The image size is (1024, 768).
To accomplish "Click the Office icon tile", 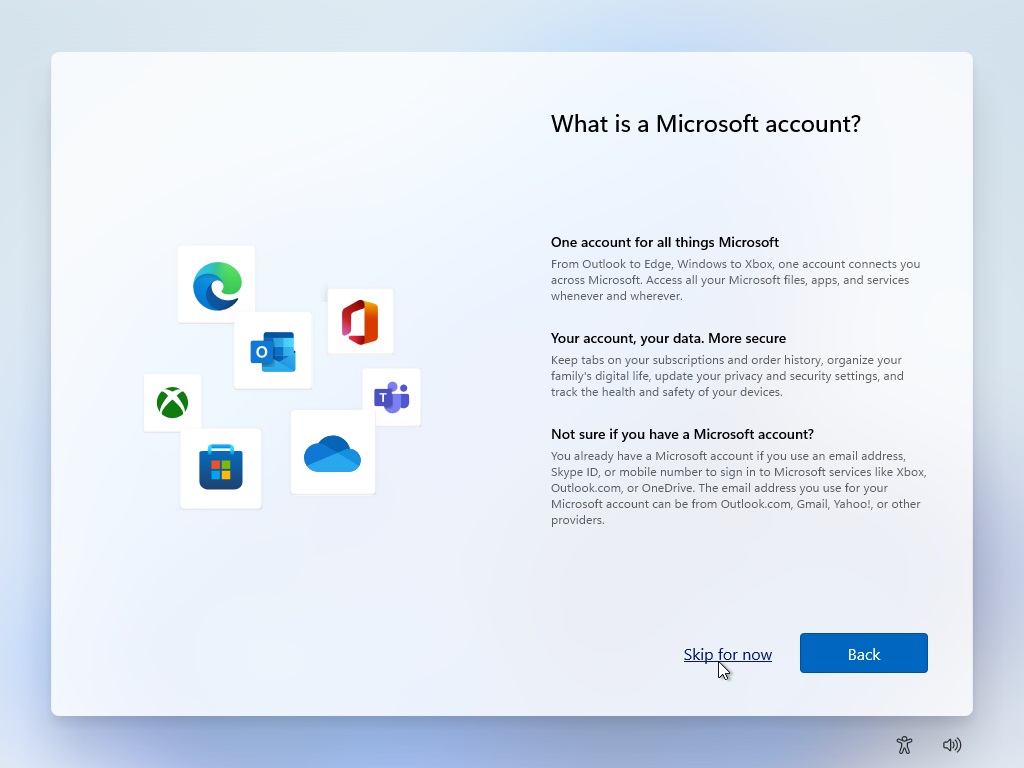I will point(360,321).
